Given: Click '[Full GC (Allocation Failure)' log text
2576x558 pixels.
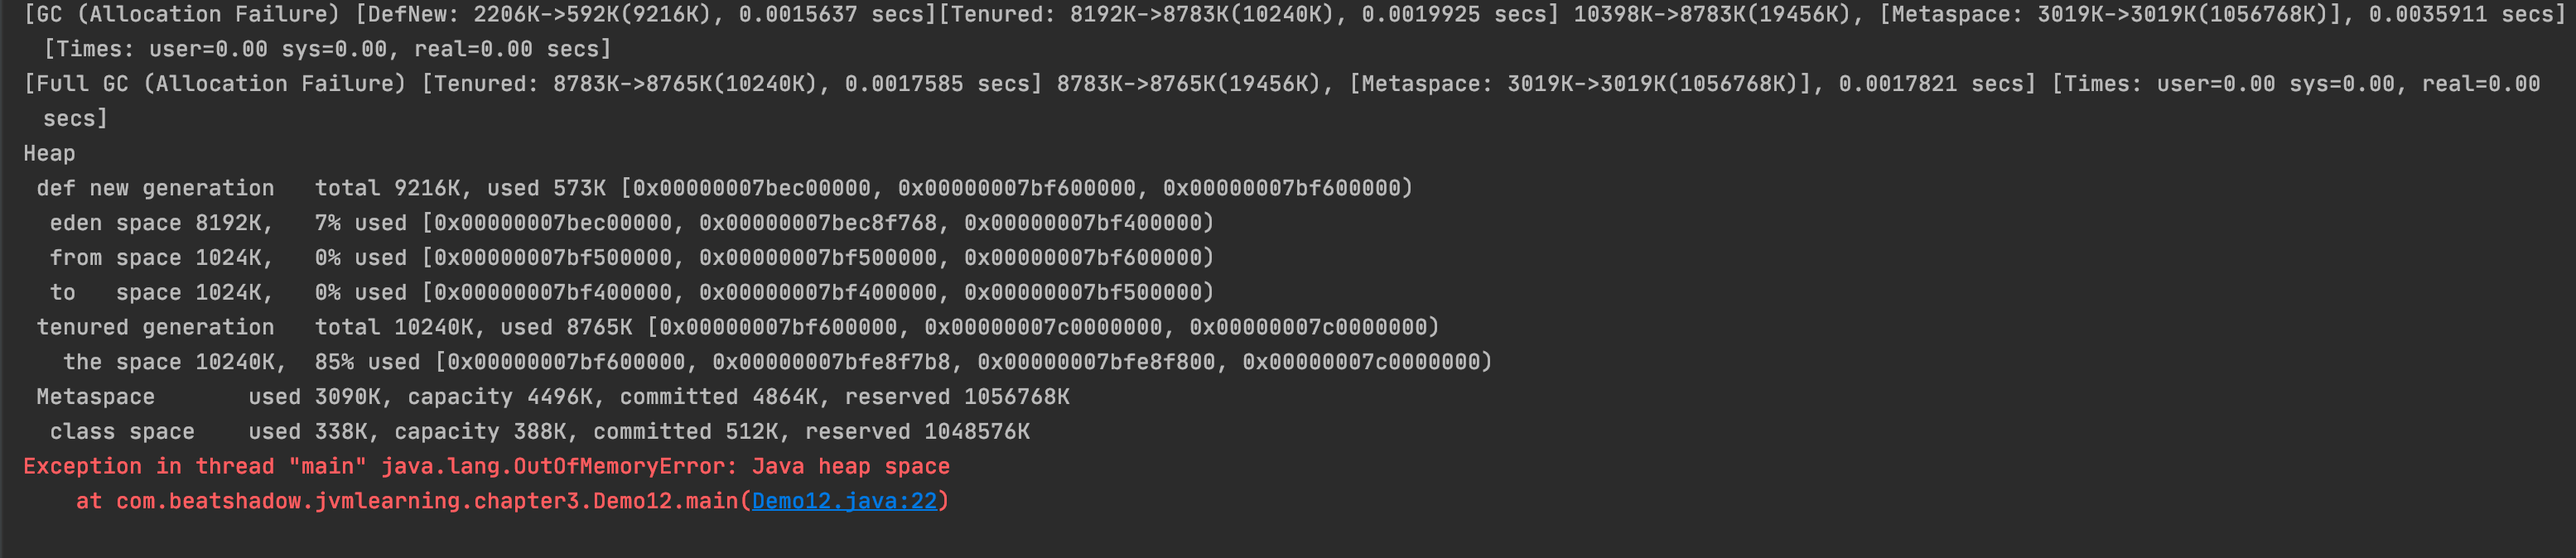Looking at the screenshot, I should click(214, 84).
